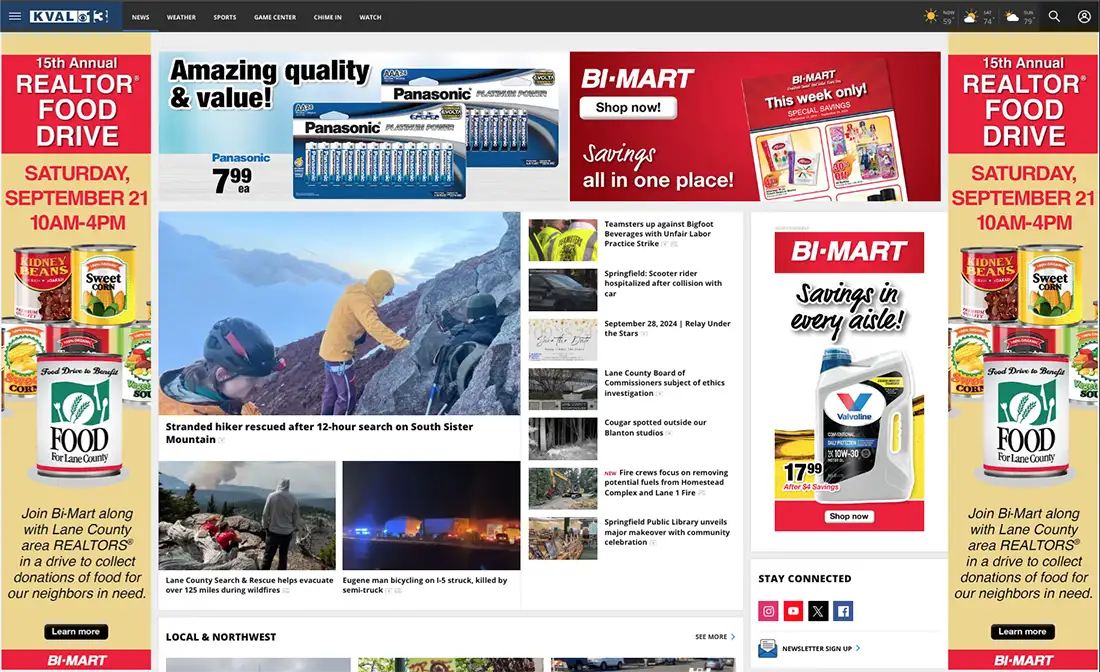1100x672 pixels.
Task: Click the current weather sun icon
Action: coord(930,16)
